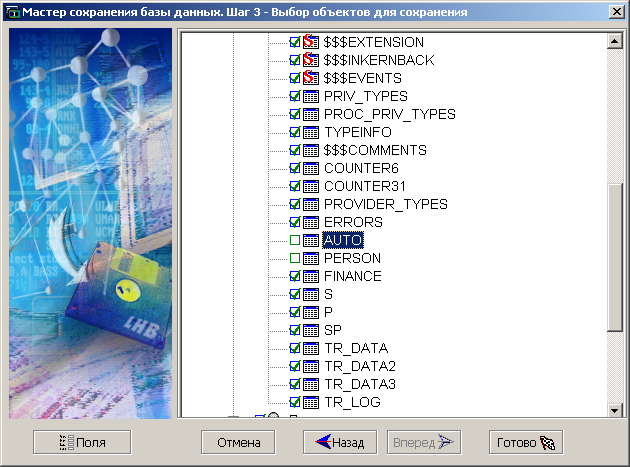This screenshot has width=630, height=467.
Task: Check the PERSON table checkbox
Action: (x=294, y=258)
